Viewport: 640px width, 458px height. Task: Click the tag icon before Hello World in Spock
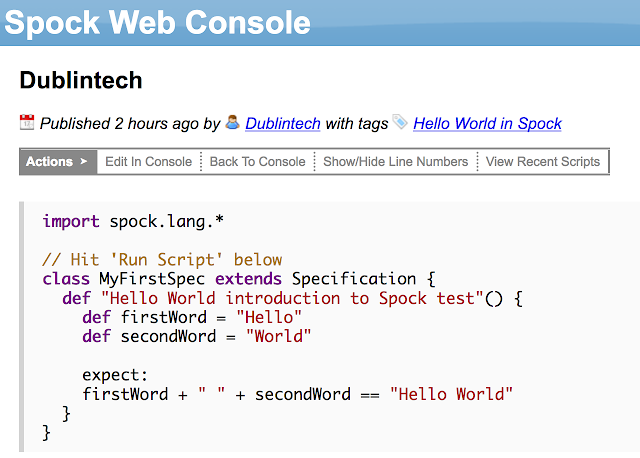pos(400,122)
